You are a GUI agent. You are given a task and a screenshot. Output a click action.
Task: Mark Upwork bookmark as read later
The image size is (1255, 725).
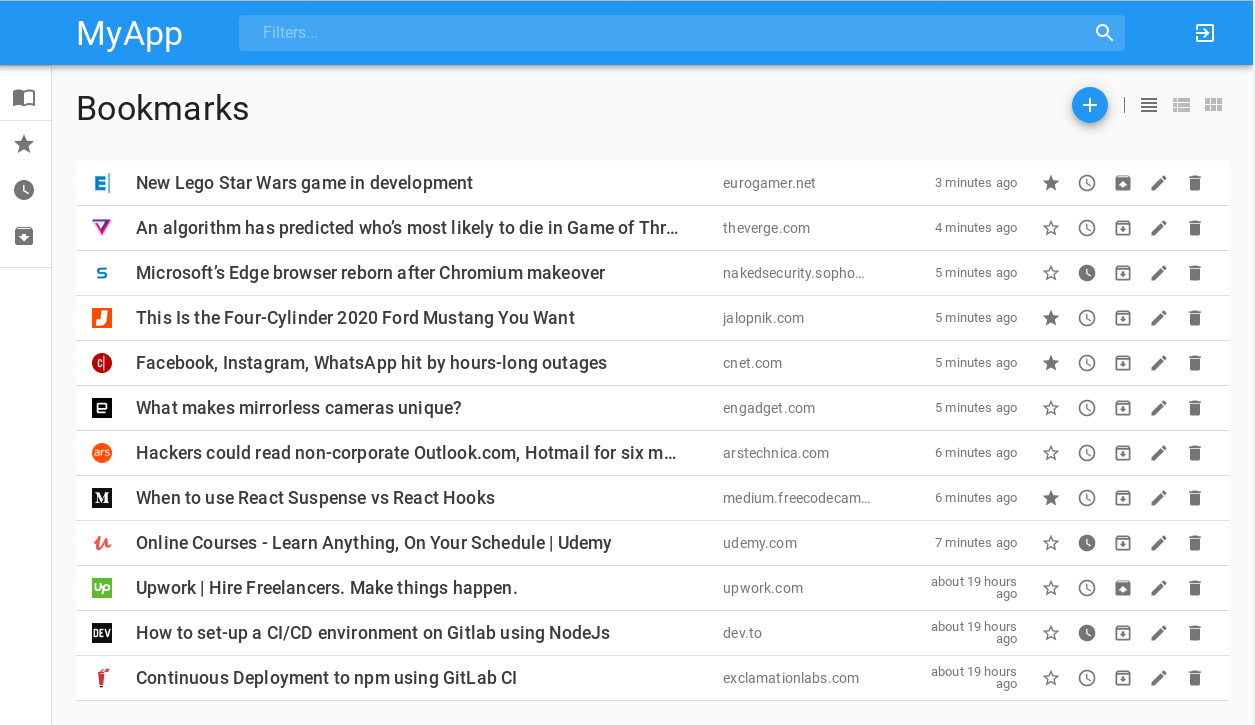pos(1087,588)
